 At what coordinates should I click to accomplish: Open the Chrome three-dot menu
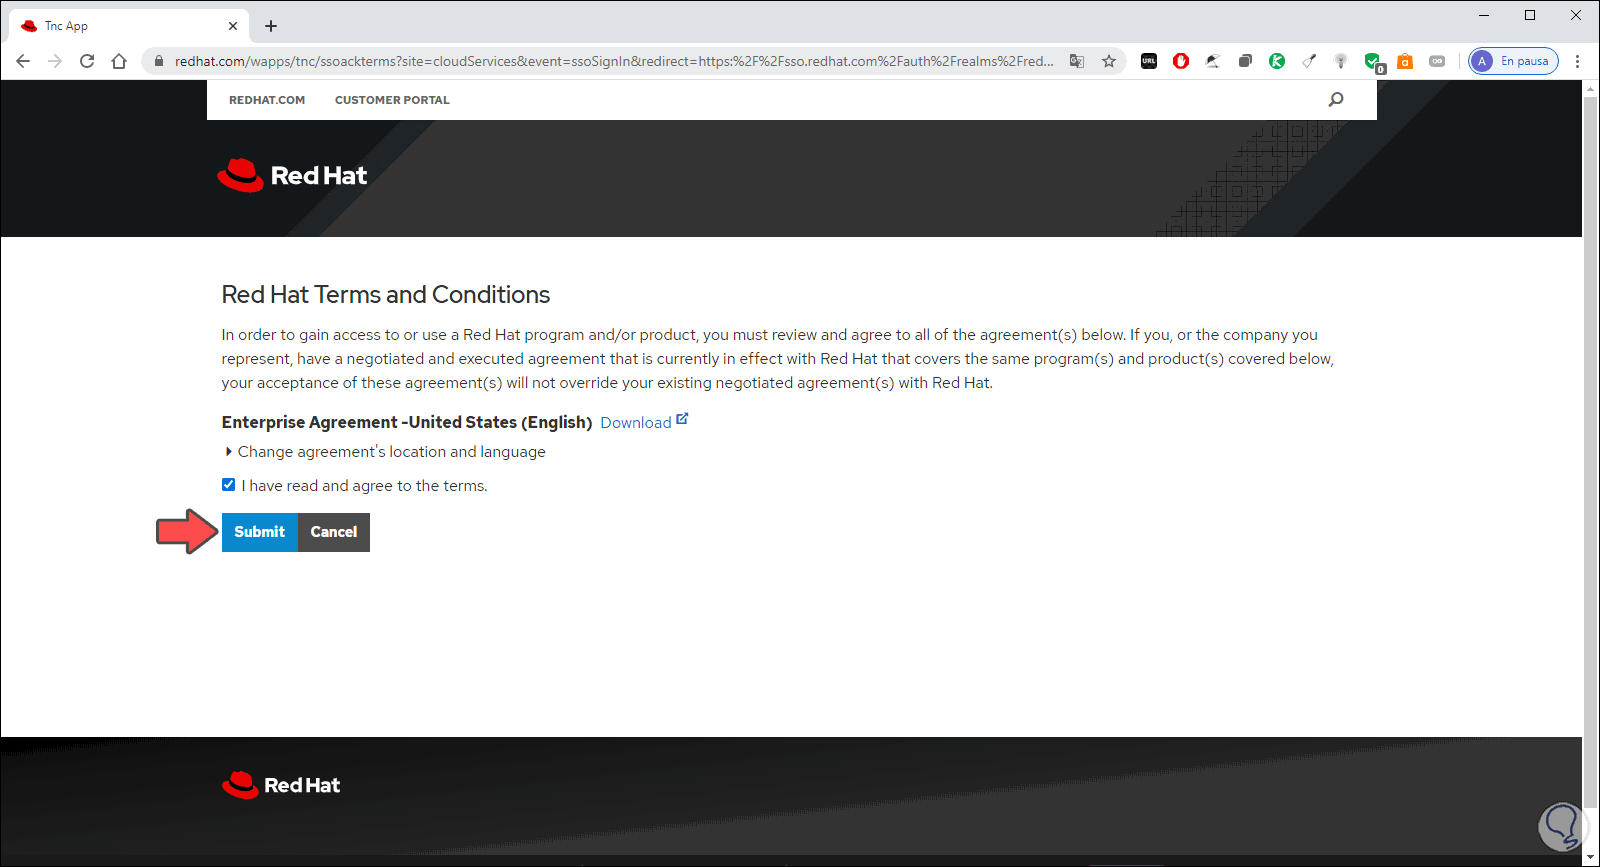[1577, 61]
